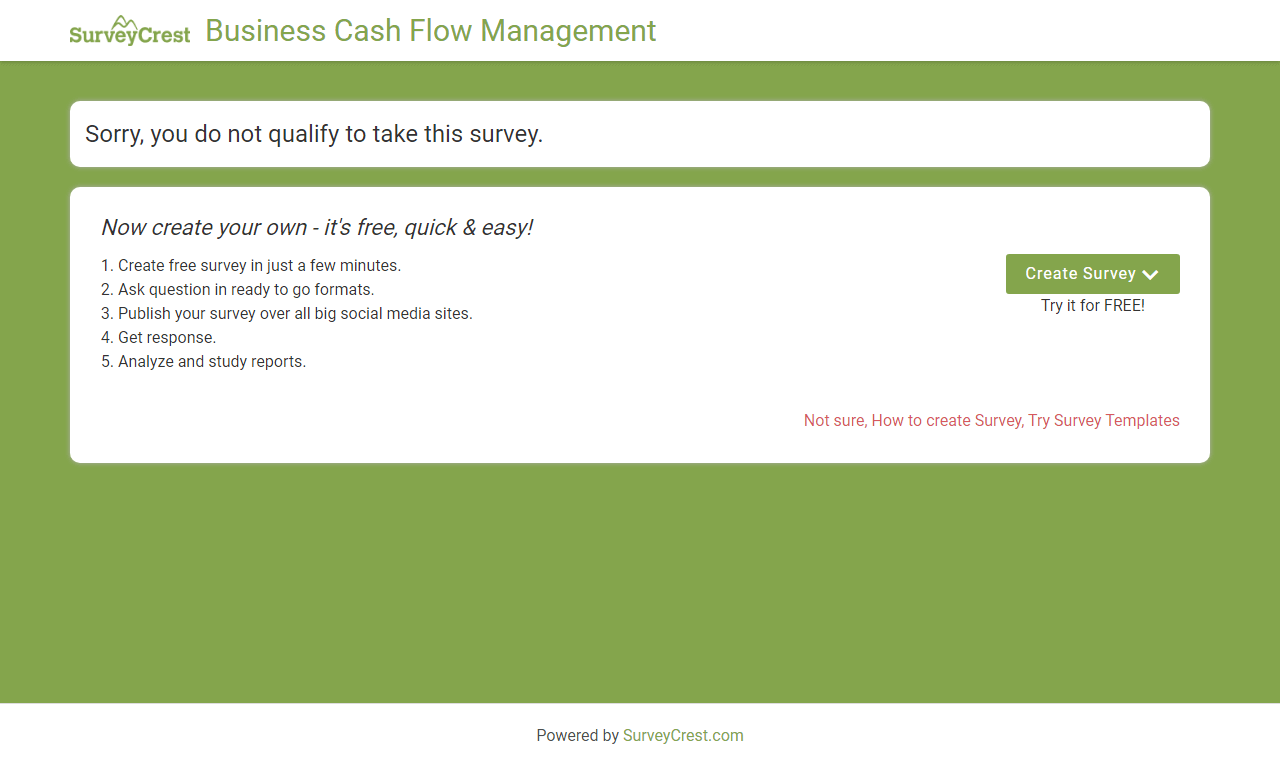The image size is (1280, 768).
Task: Click the Business Cash Flow Management title
Action: pyautogui.click(x=431, y=31)
